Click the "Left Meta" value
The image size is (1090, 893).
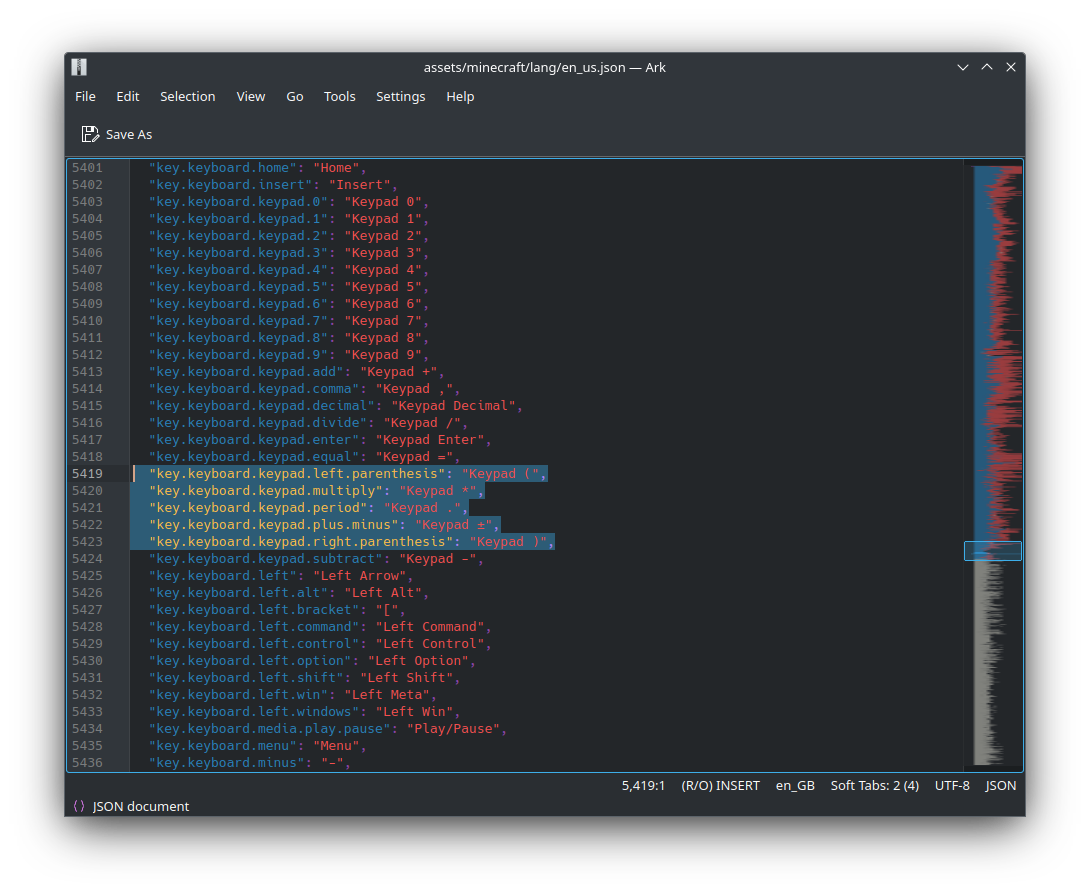coord(387,695)
